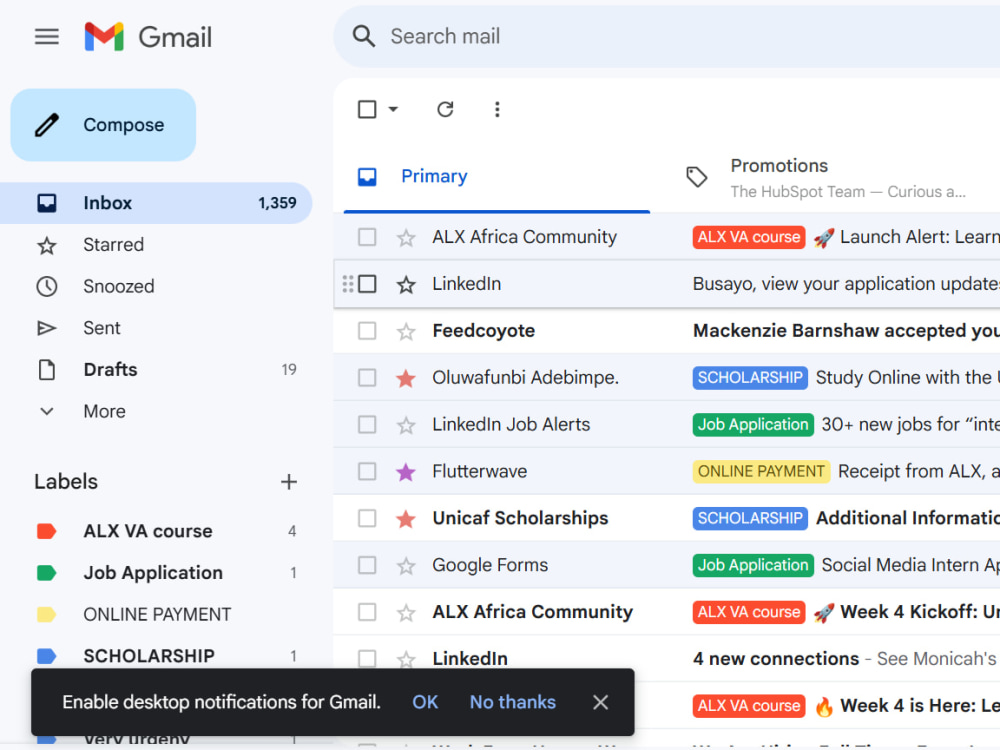Dismiss the desktop notifications banner

(600, 702)
